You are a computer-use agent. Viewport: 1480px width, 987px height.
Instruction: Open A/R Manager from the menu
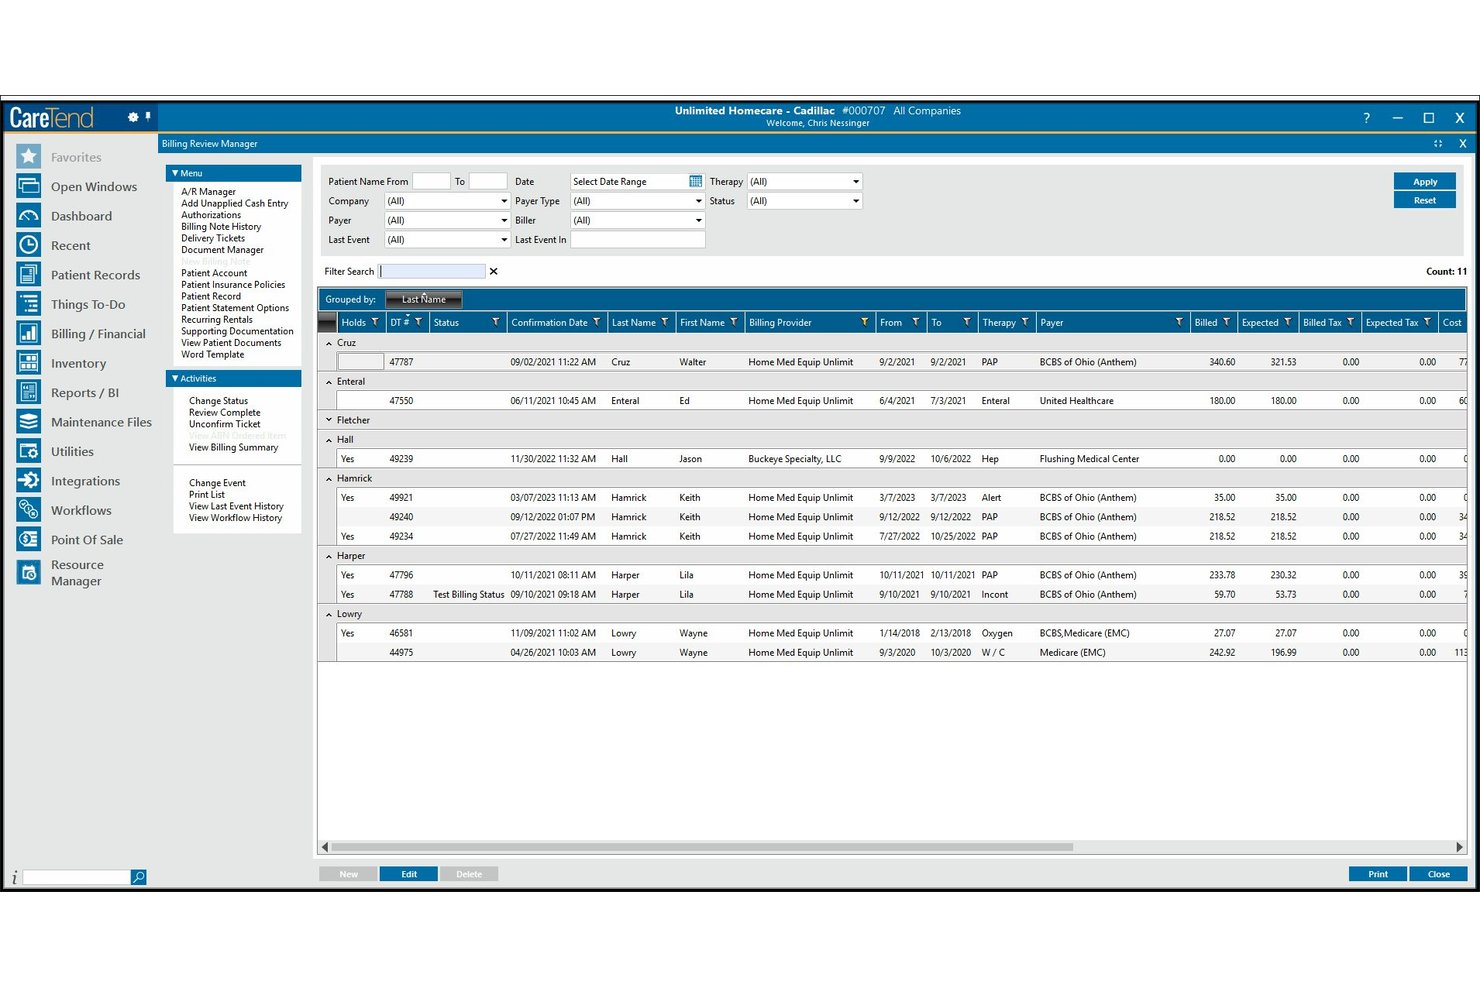click(x=208, y=192)
